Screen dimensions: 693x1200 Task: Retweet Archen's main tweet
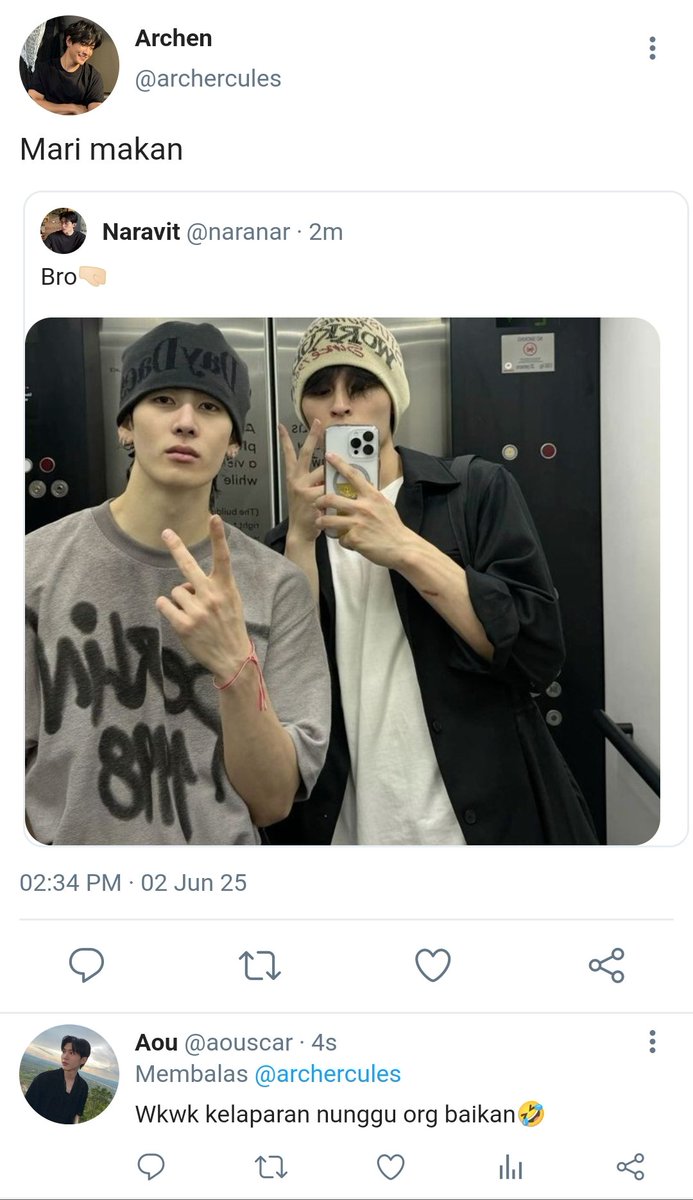click(x=260, y=965)
